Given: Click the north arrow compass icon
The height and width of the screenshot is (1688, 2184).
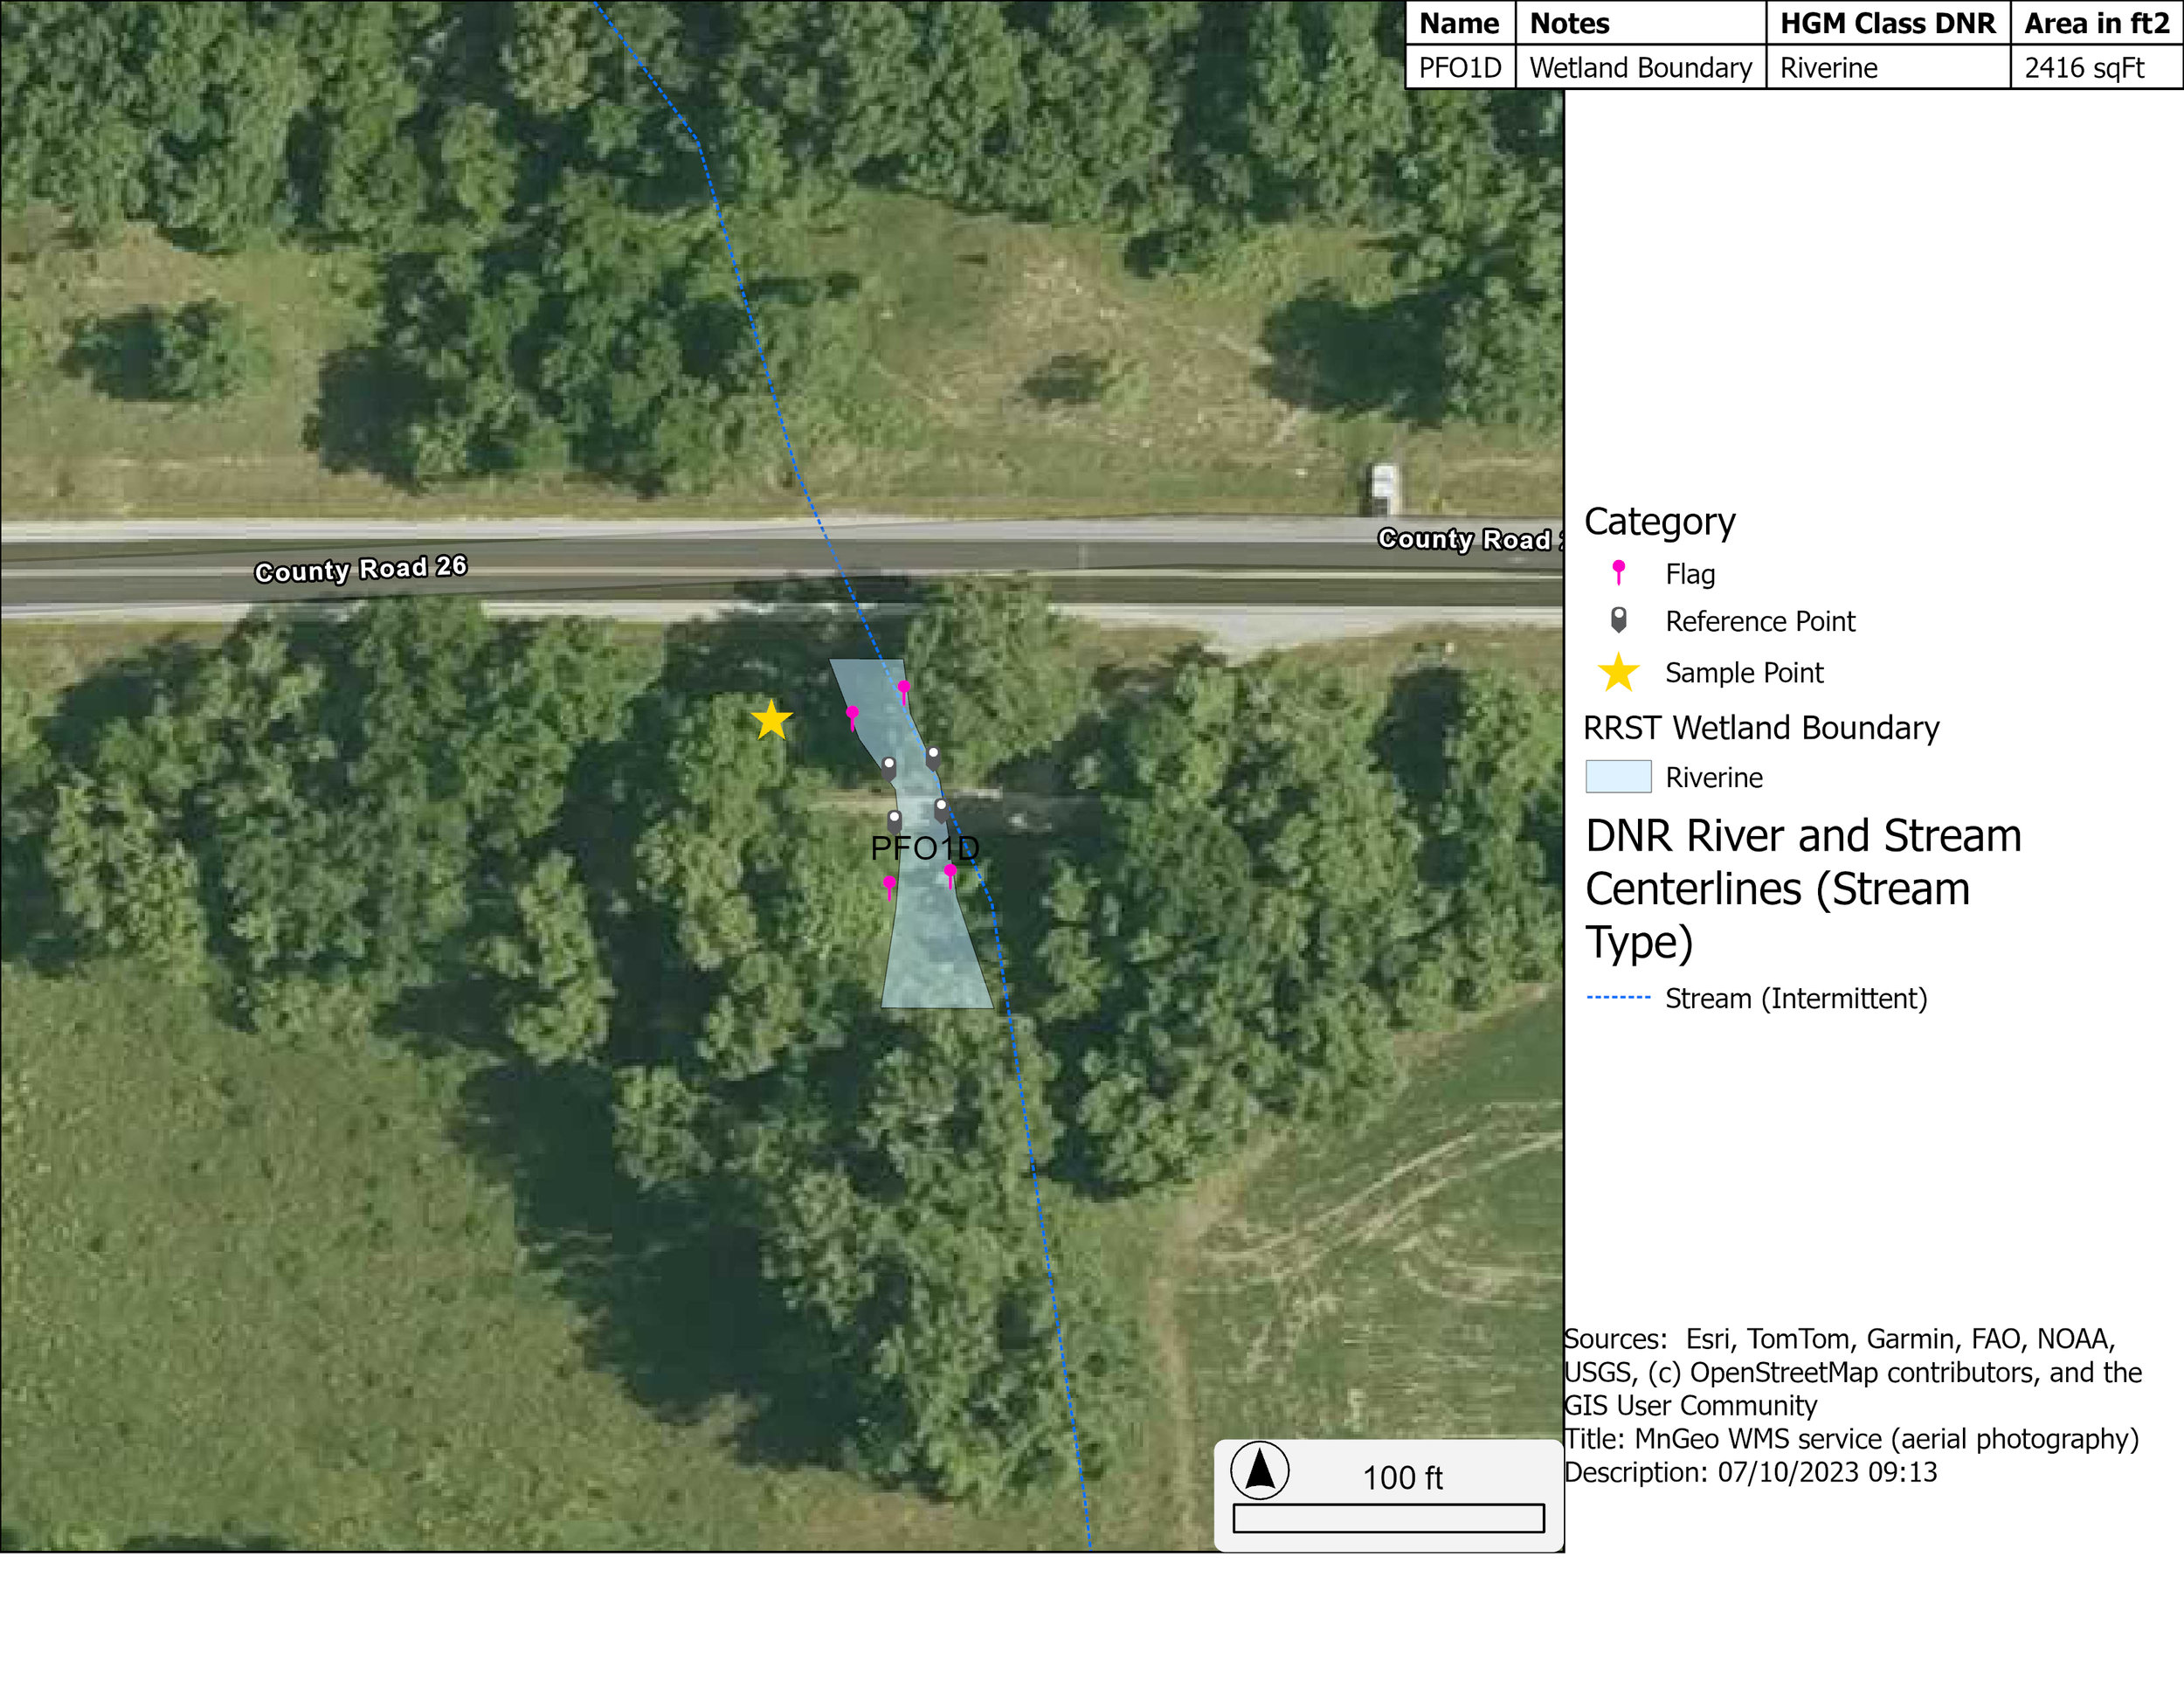Looking at the screenshot, I should coord(1259,1470).
